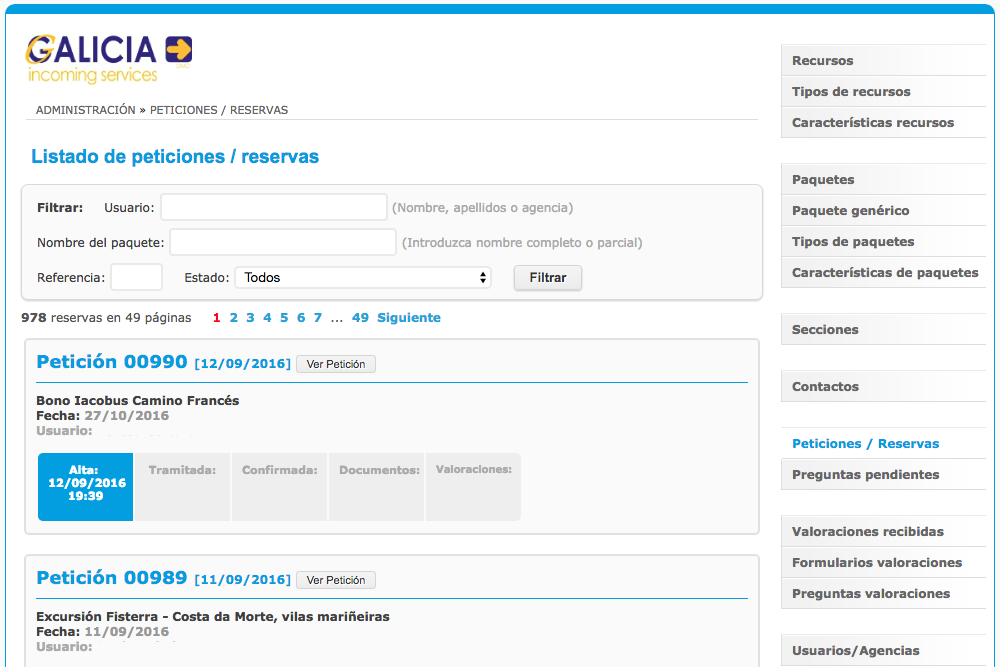Click the Documentos status box
Image resolution: width=1000 pixels, height=667 pixels.
[376, 487]
